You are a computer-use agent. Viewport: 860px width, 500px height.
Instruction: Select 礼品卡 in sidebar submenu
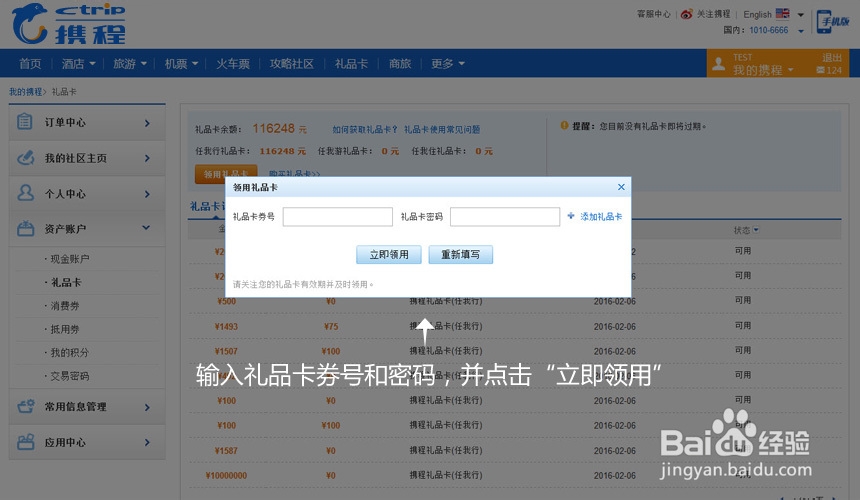66,282
